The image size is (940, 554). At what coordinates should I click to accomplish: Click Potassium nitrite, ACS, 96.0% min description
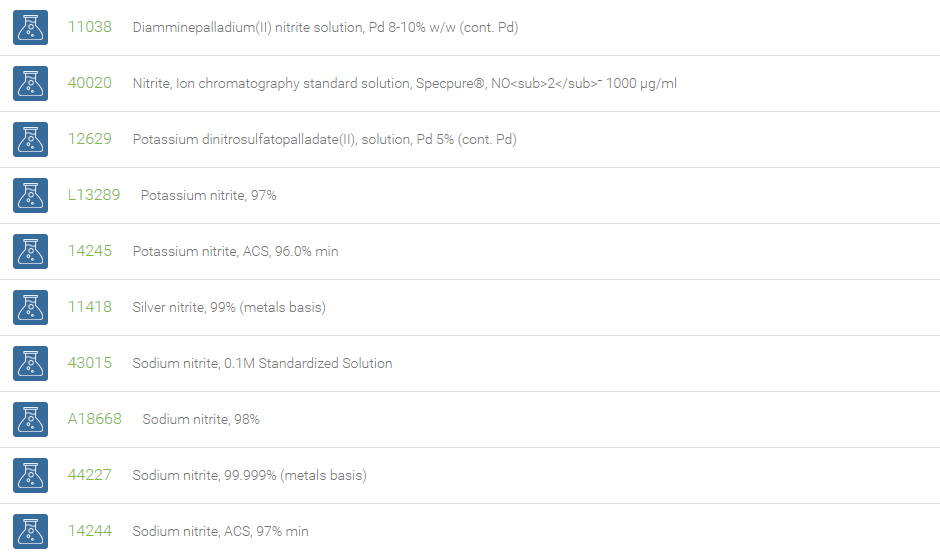coord(235,251)
